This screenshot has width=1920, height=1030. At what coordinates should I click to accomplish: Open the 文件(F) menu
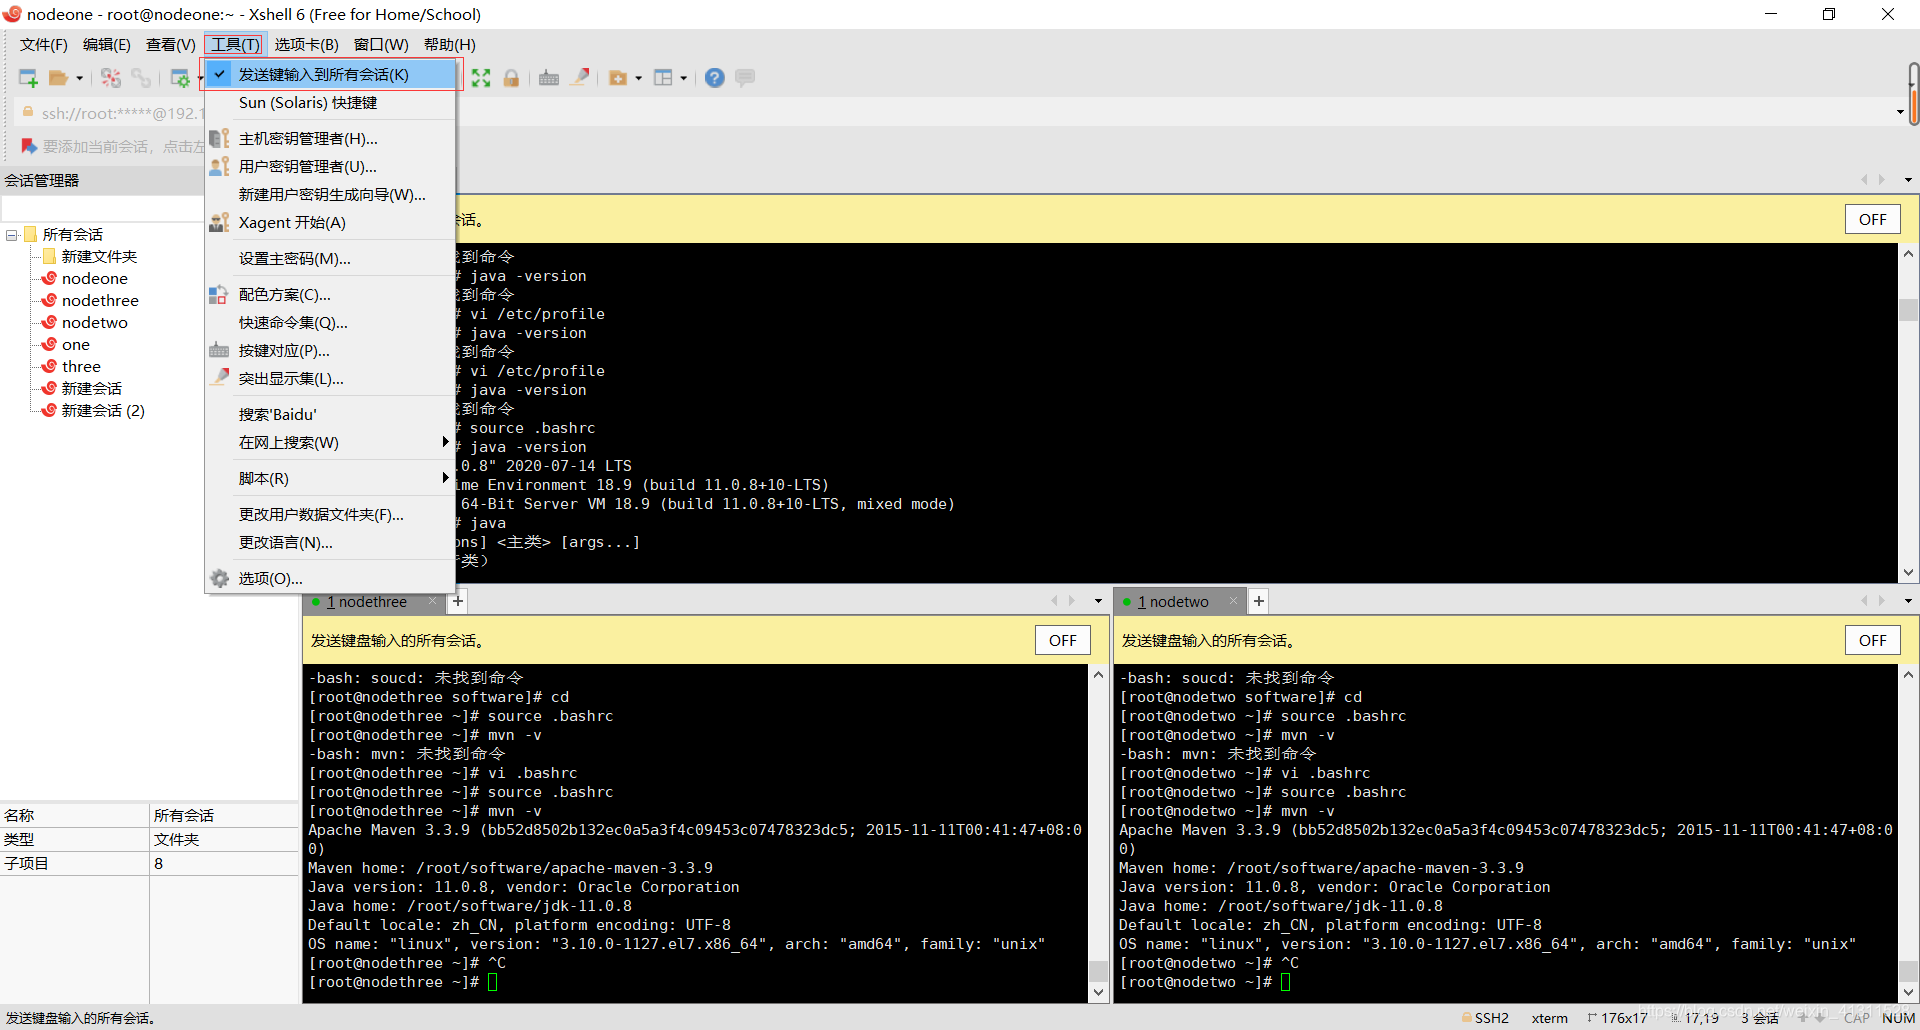(44, 45)
